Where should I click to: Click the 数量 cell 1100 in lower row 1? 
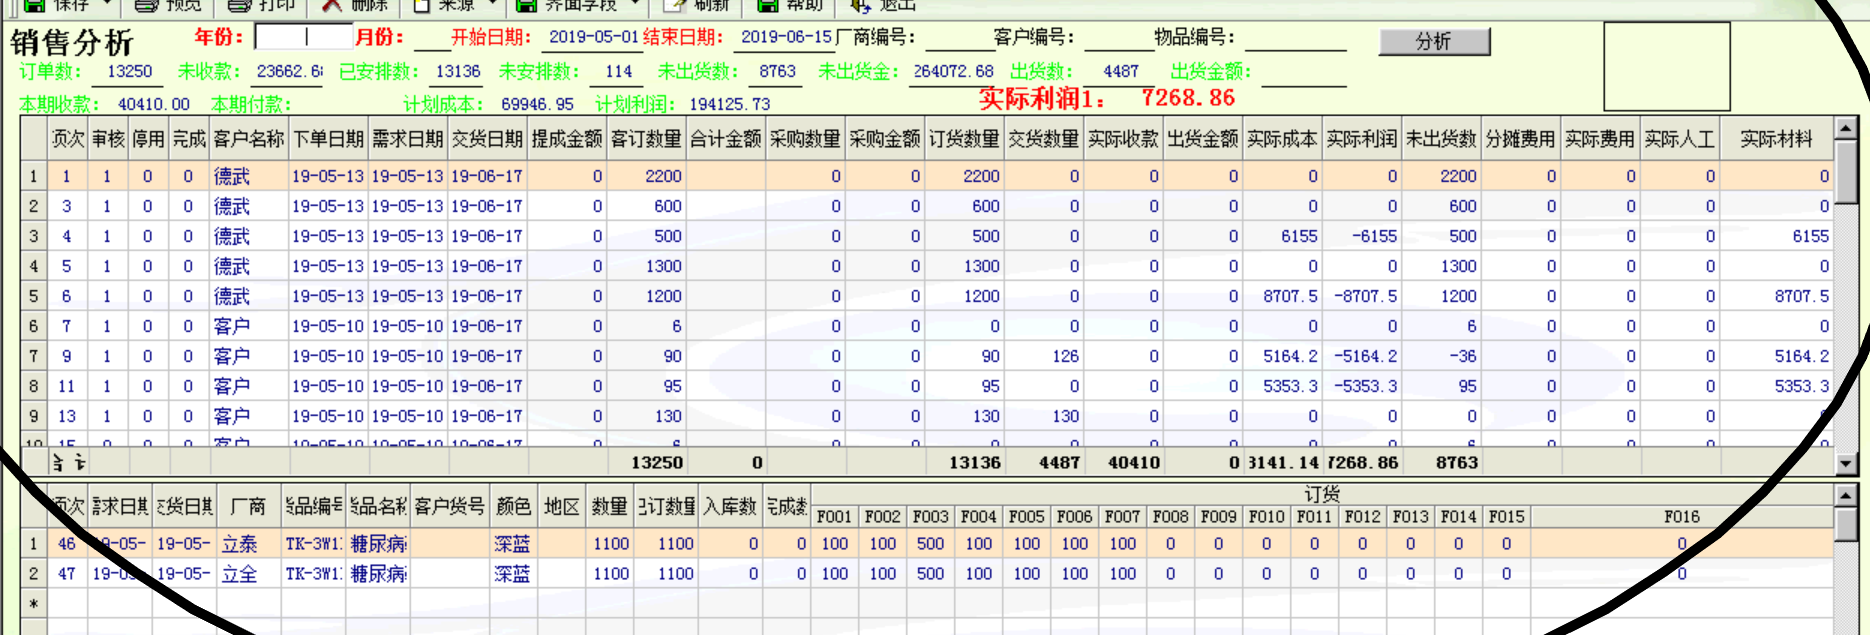click(x=609, y=544)
